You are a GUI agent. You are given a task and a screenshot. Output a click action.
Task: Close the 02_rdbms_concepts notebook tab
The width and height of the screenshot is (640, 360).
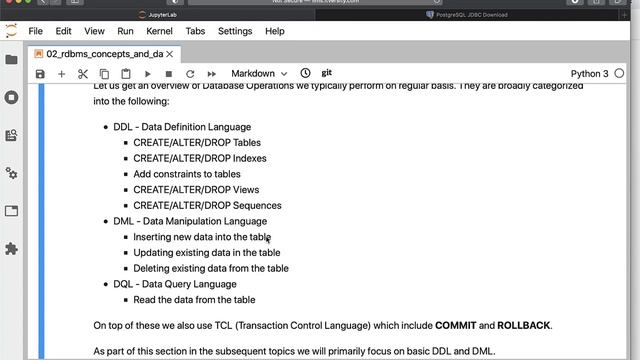tap(170, 54)
